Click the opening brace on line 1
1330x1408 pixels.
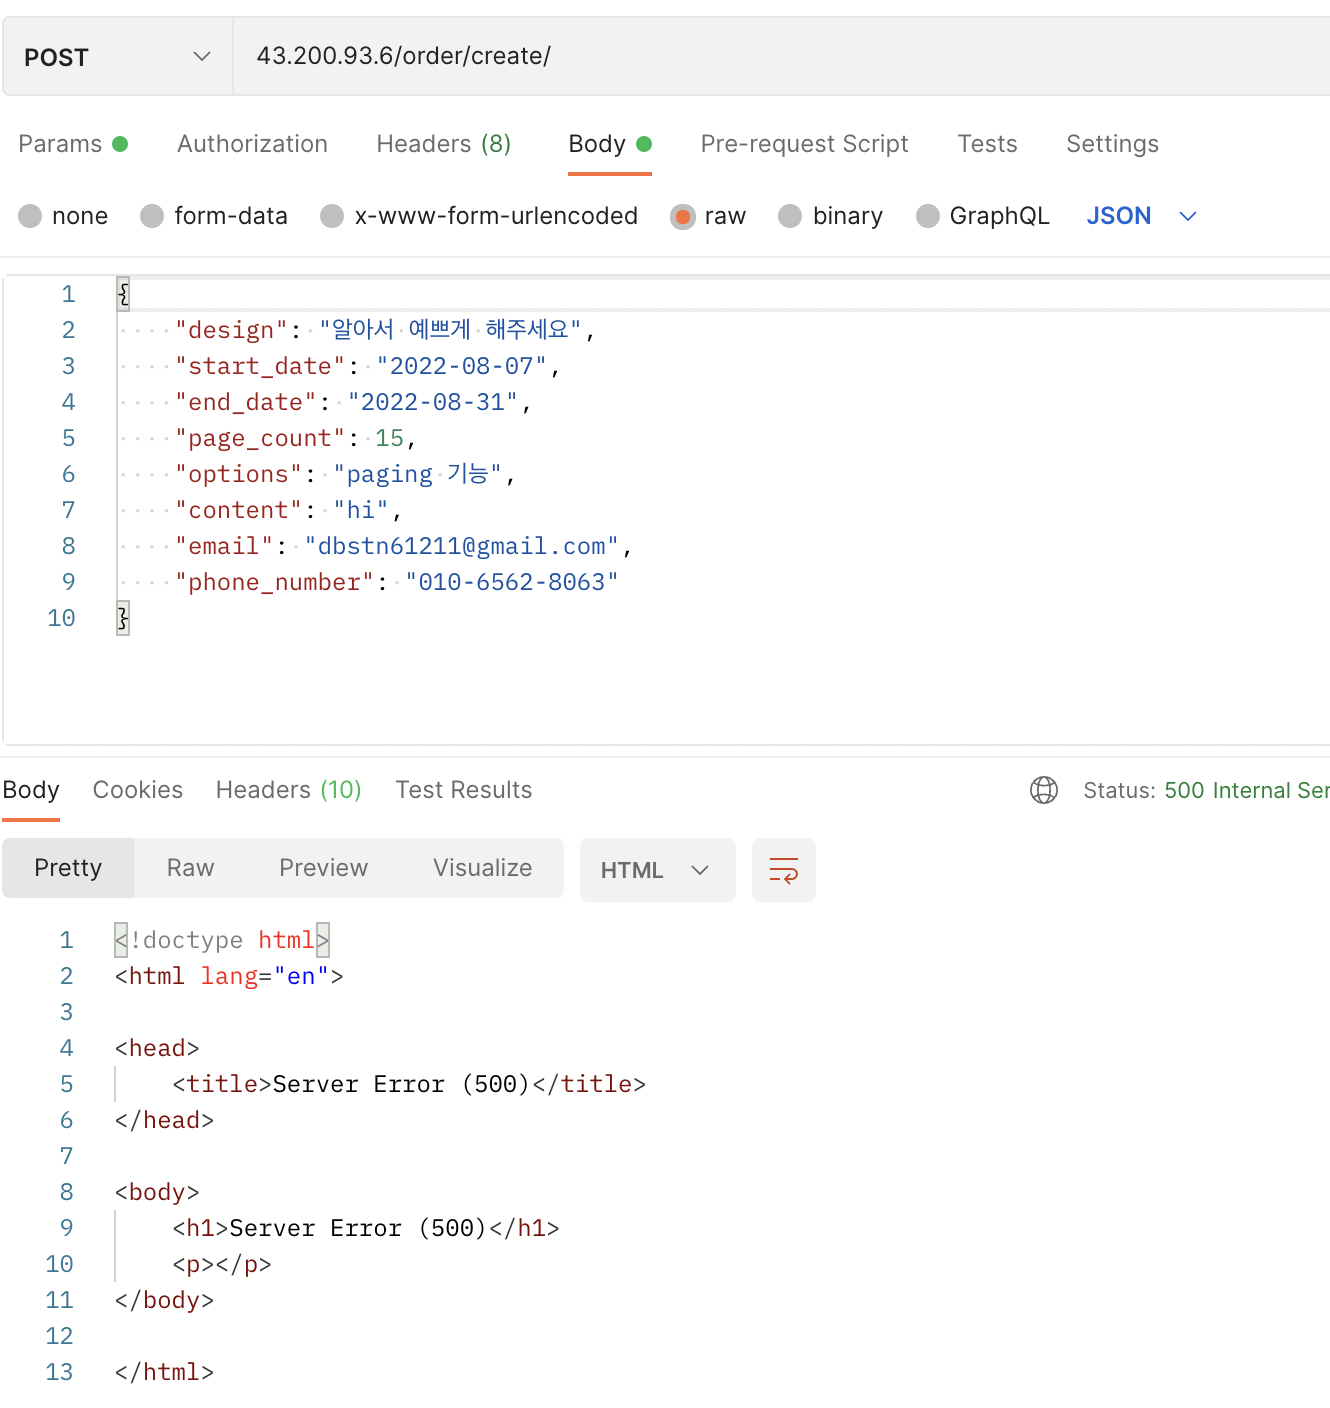pos(123,294)
